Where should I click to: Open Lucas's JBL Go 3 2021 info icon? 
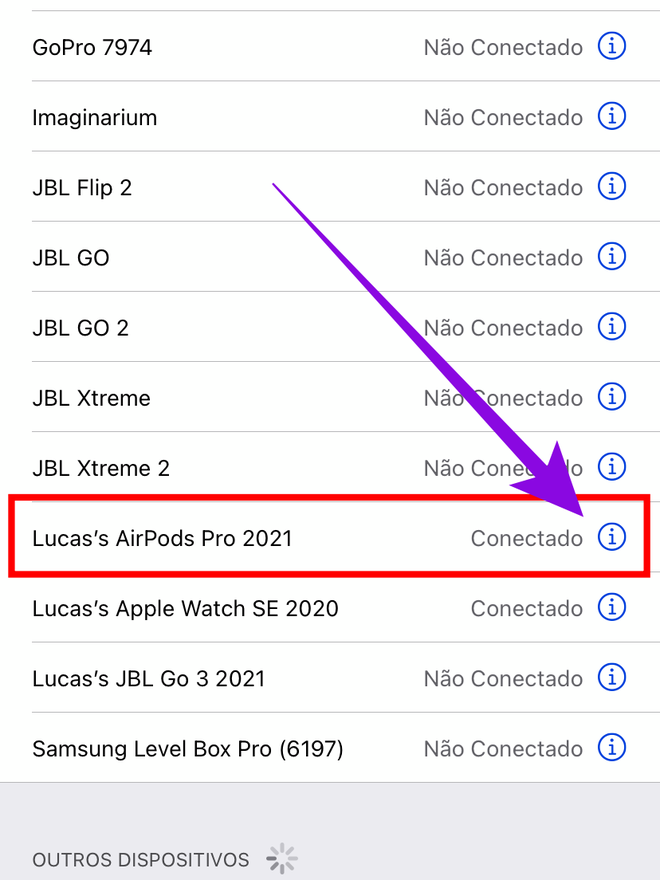[612, 678]
